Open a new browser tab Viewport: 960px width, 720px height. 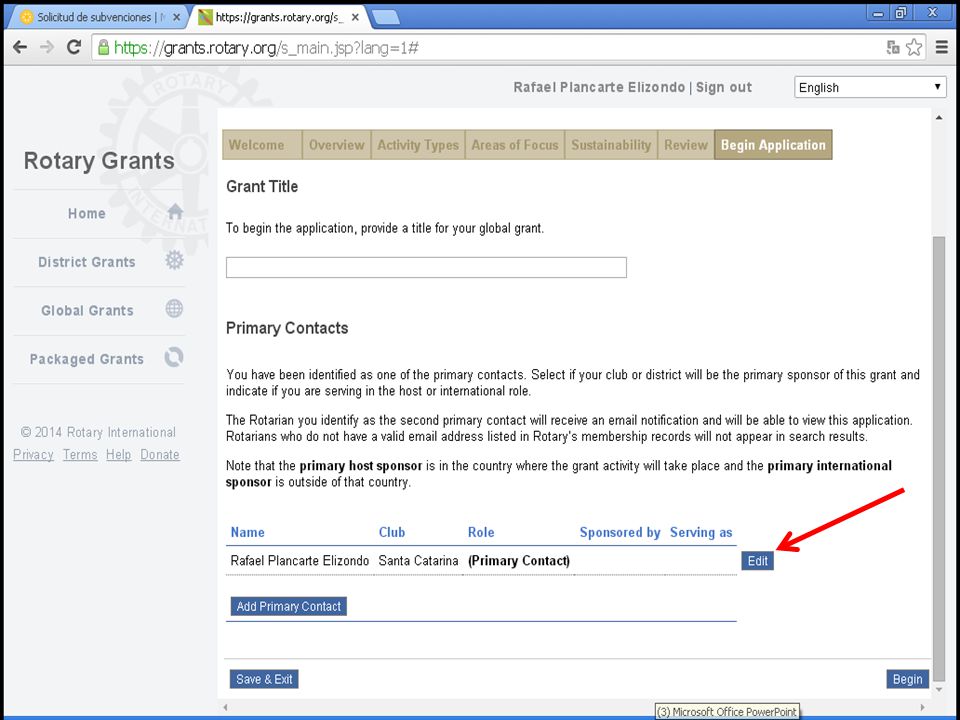tap(386, 17)
